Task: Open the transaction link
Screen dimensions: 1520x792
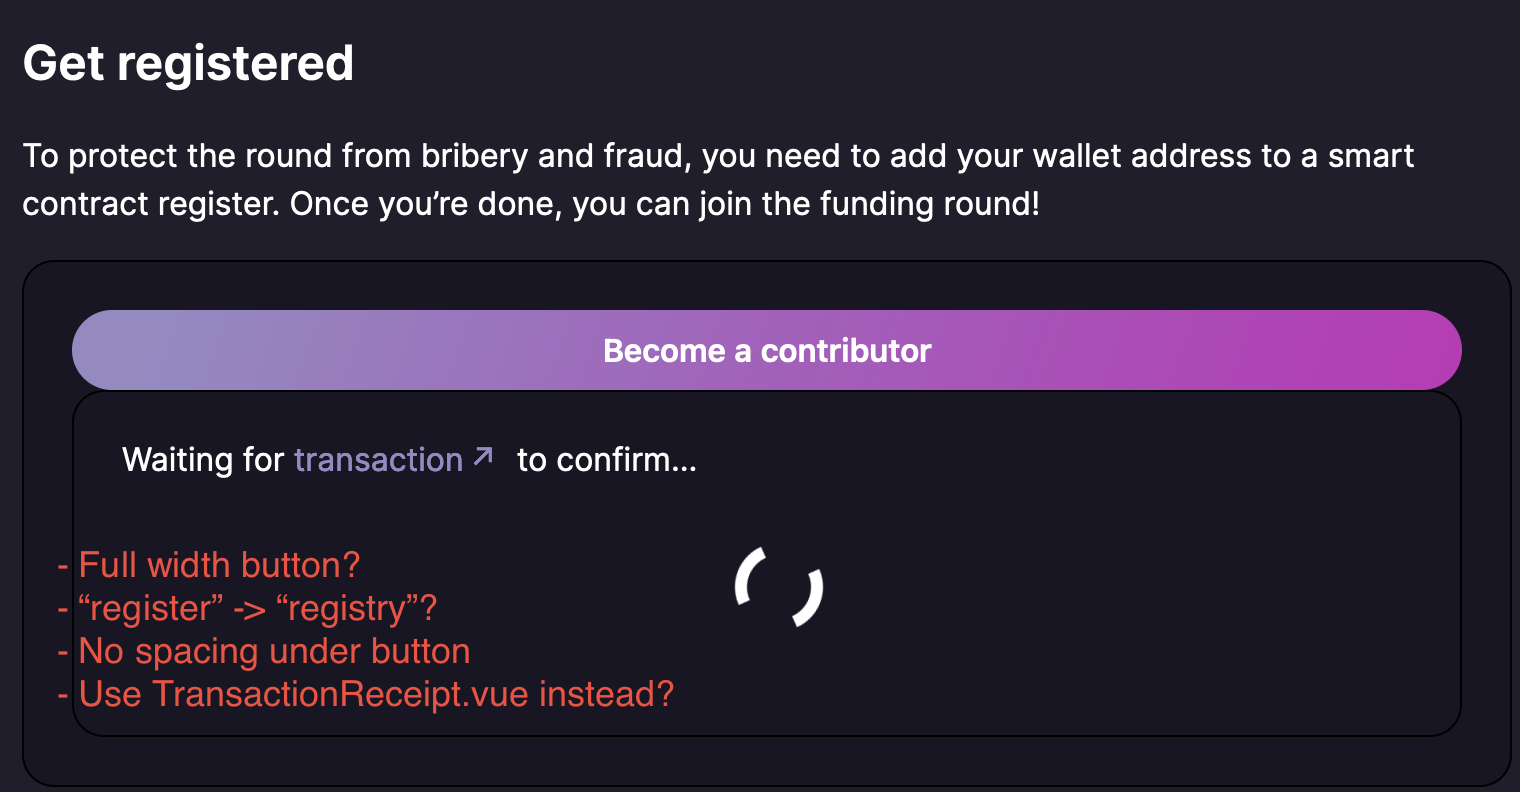Action: click(378, 459)
